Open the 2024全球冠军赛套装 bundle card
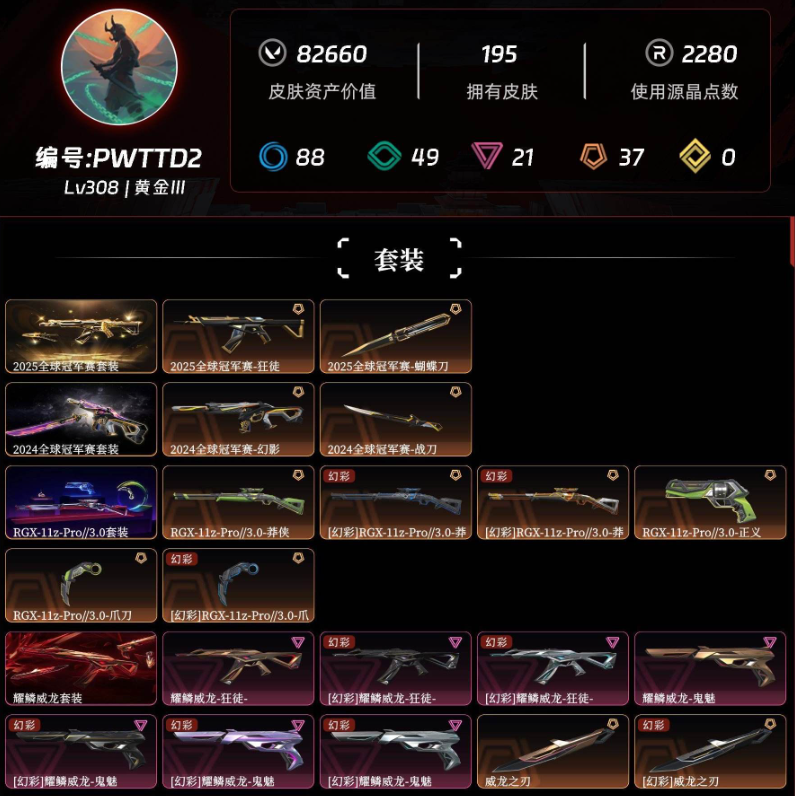The height and width of the screenshot is (796, 795). [x=81, y=419]
